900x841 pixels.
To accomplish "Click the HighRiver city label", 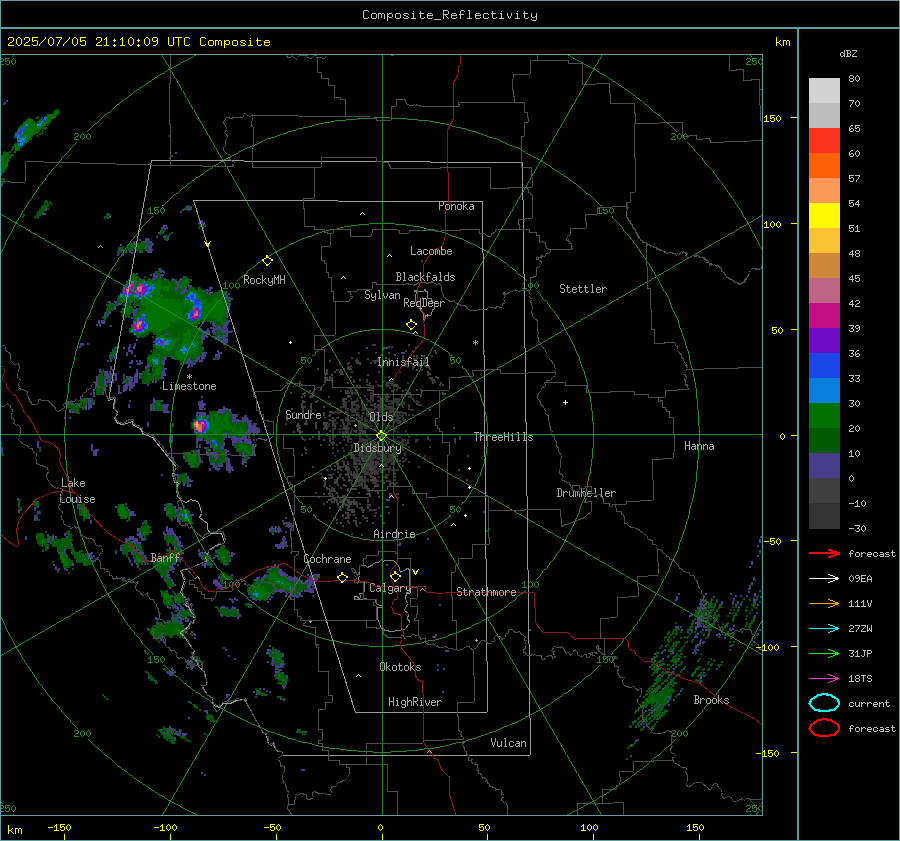I will (415, 702).
